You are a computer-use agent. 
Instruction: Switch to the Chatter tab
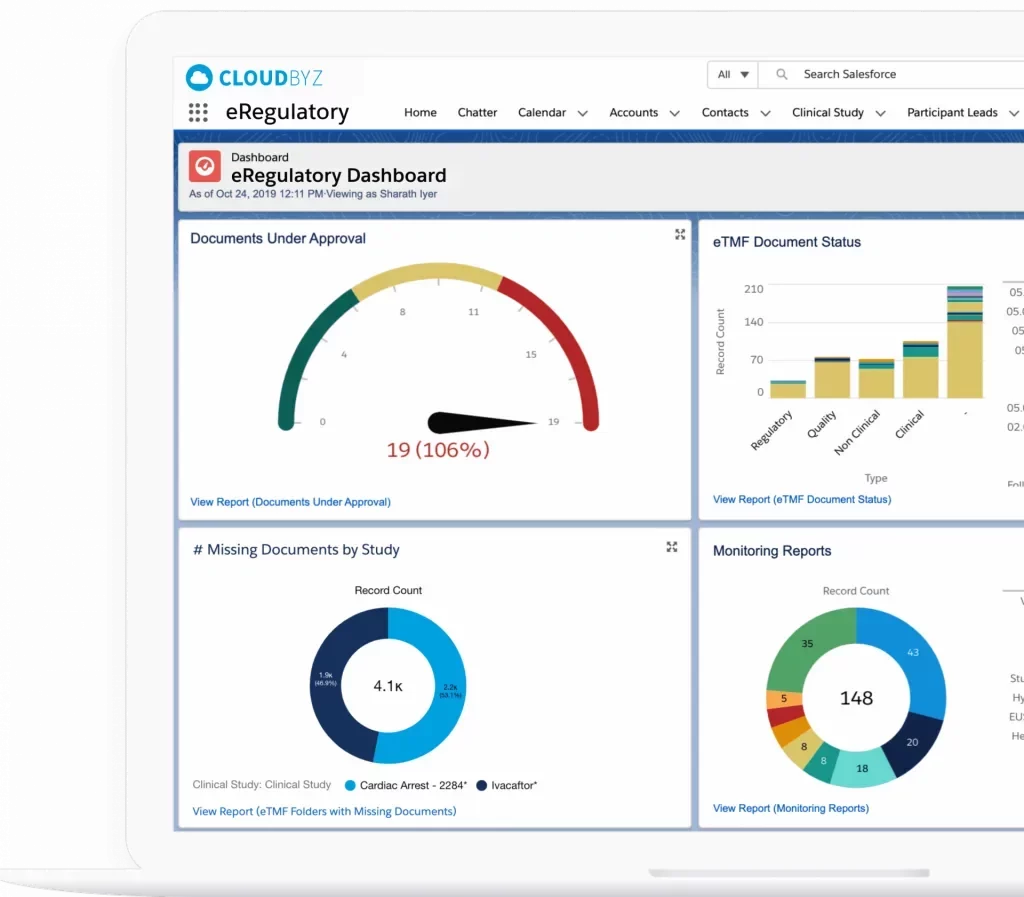tap(477, 113)
